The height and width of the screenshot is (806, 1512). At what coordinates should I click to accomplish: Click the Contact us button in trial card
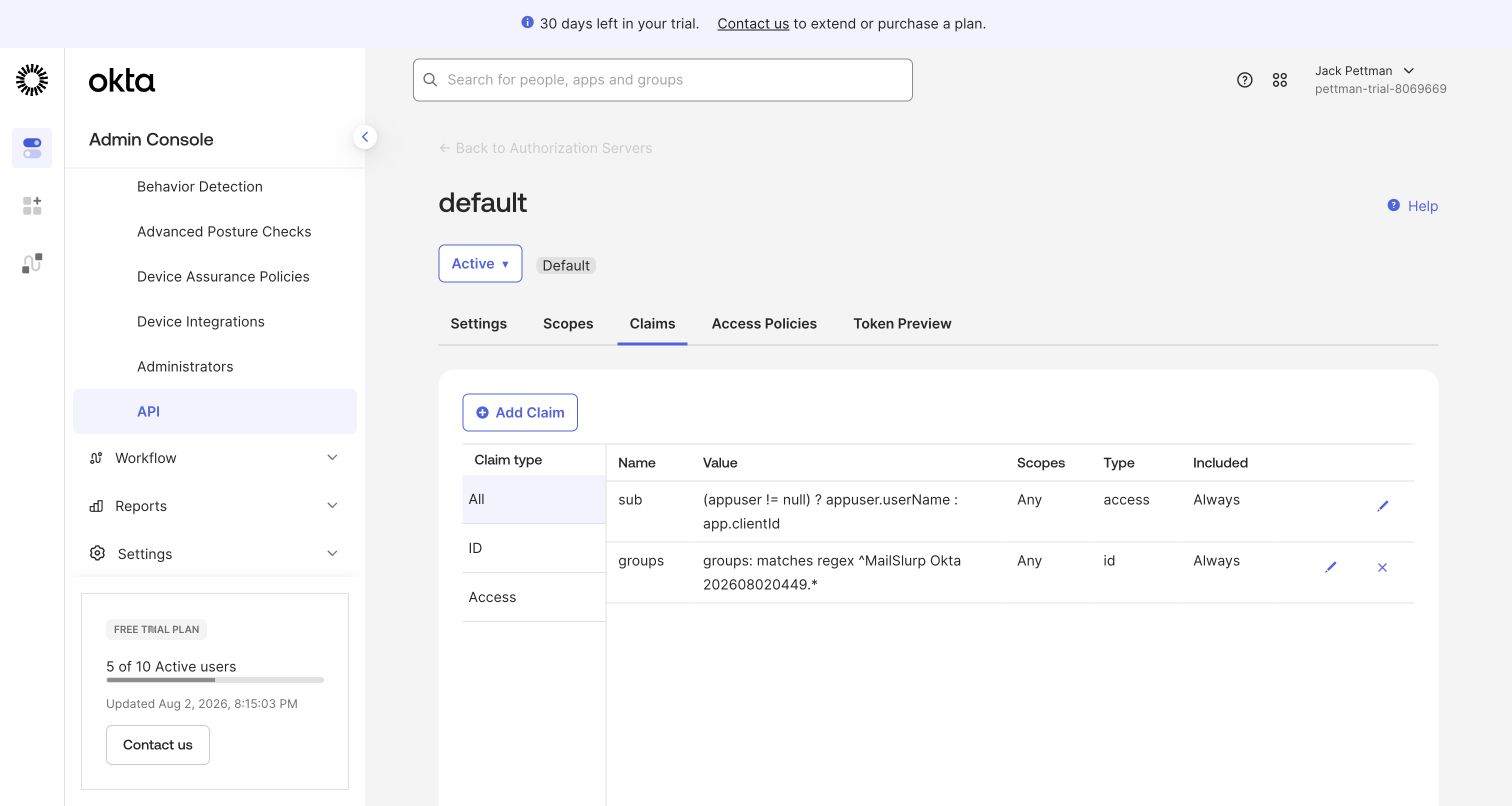pyautogui.click(x=158, y=745)
